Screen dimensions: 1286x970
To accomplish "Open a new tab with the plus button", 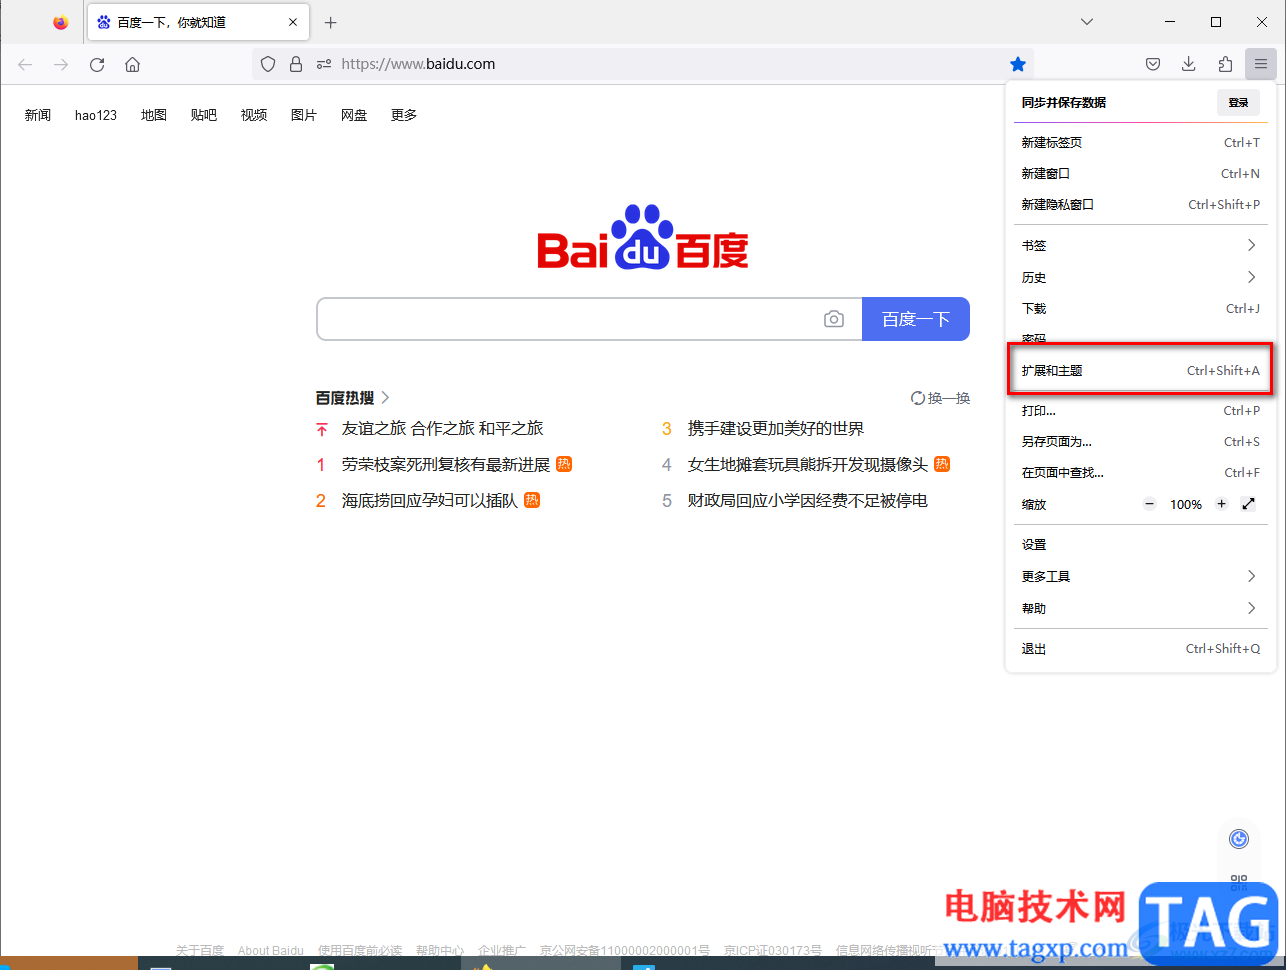I will click(x=331, y=22).
